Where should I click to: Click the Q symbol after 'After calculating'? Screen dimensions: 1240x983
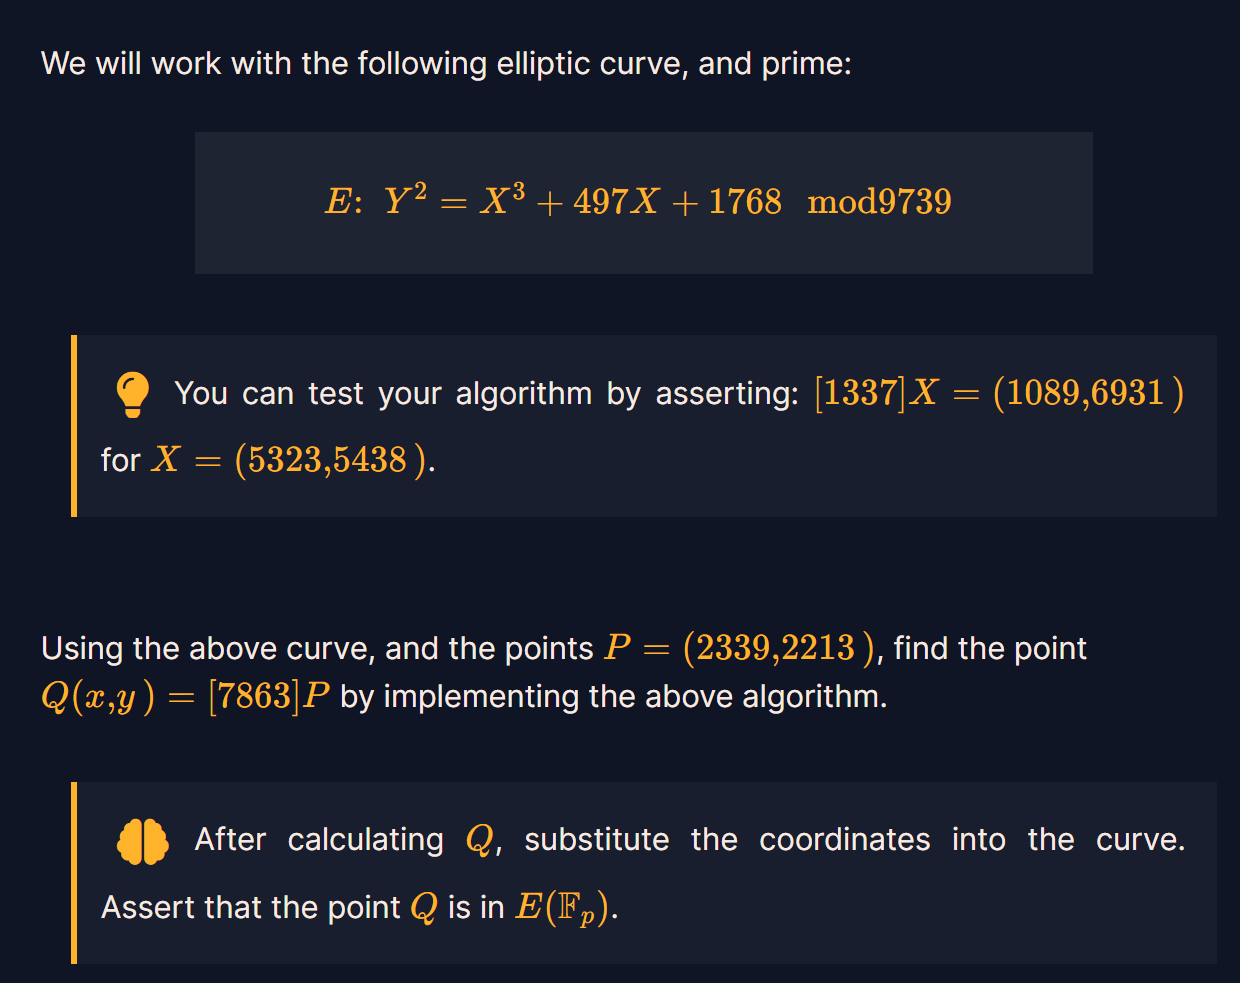(x=480, y=840)
